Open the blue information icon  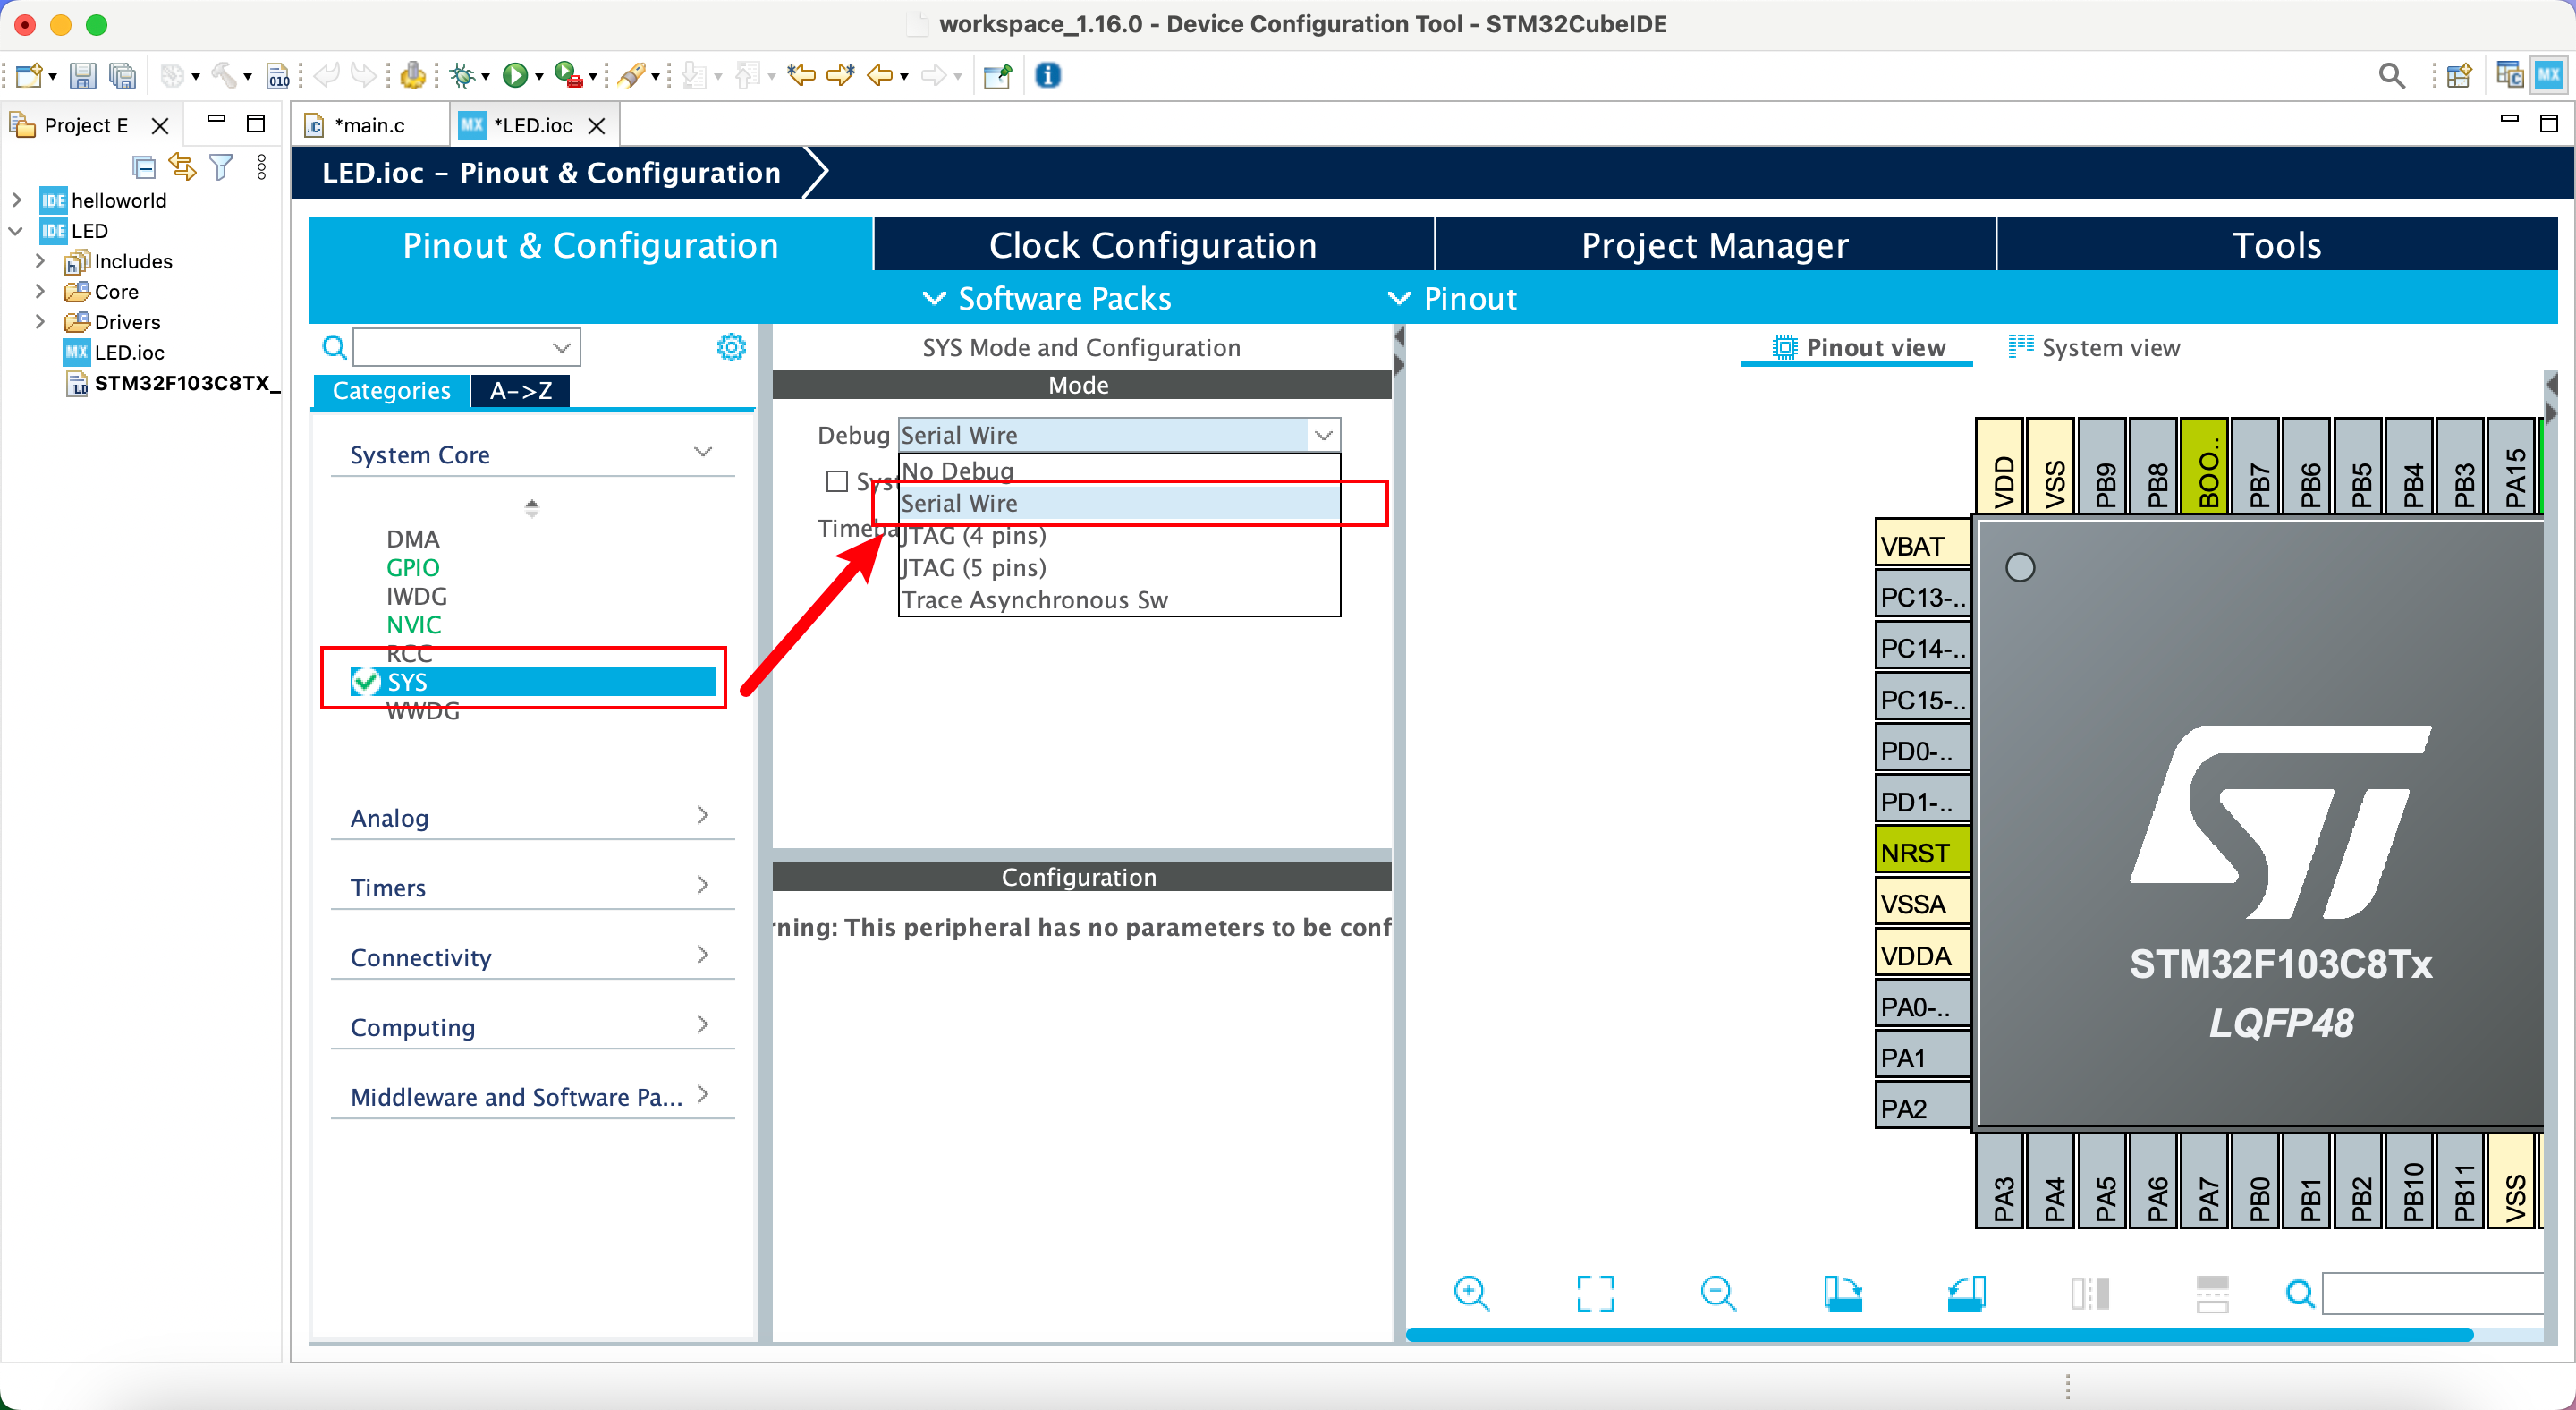(1047, 75)
